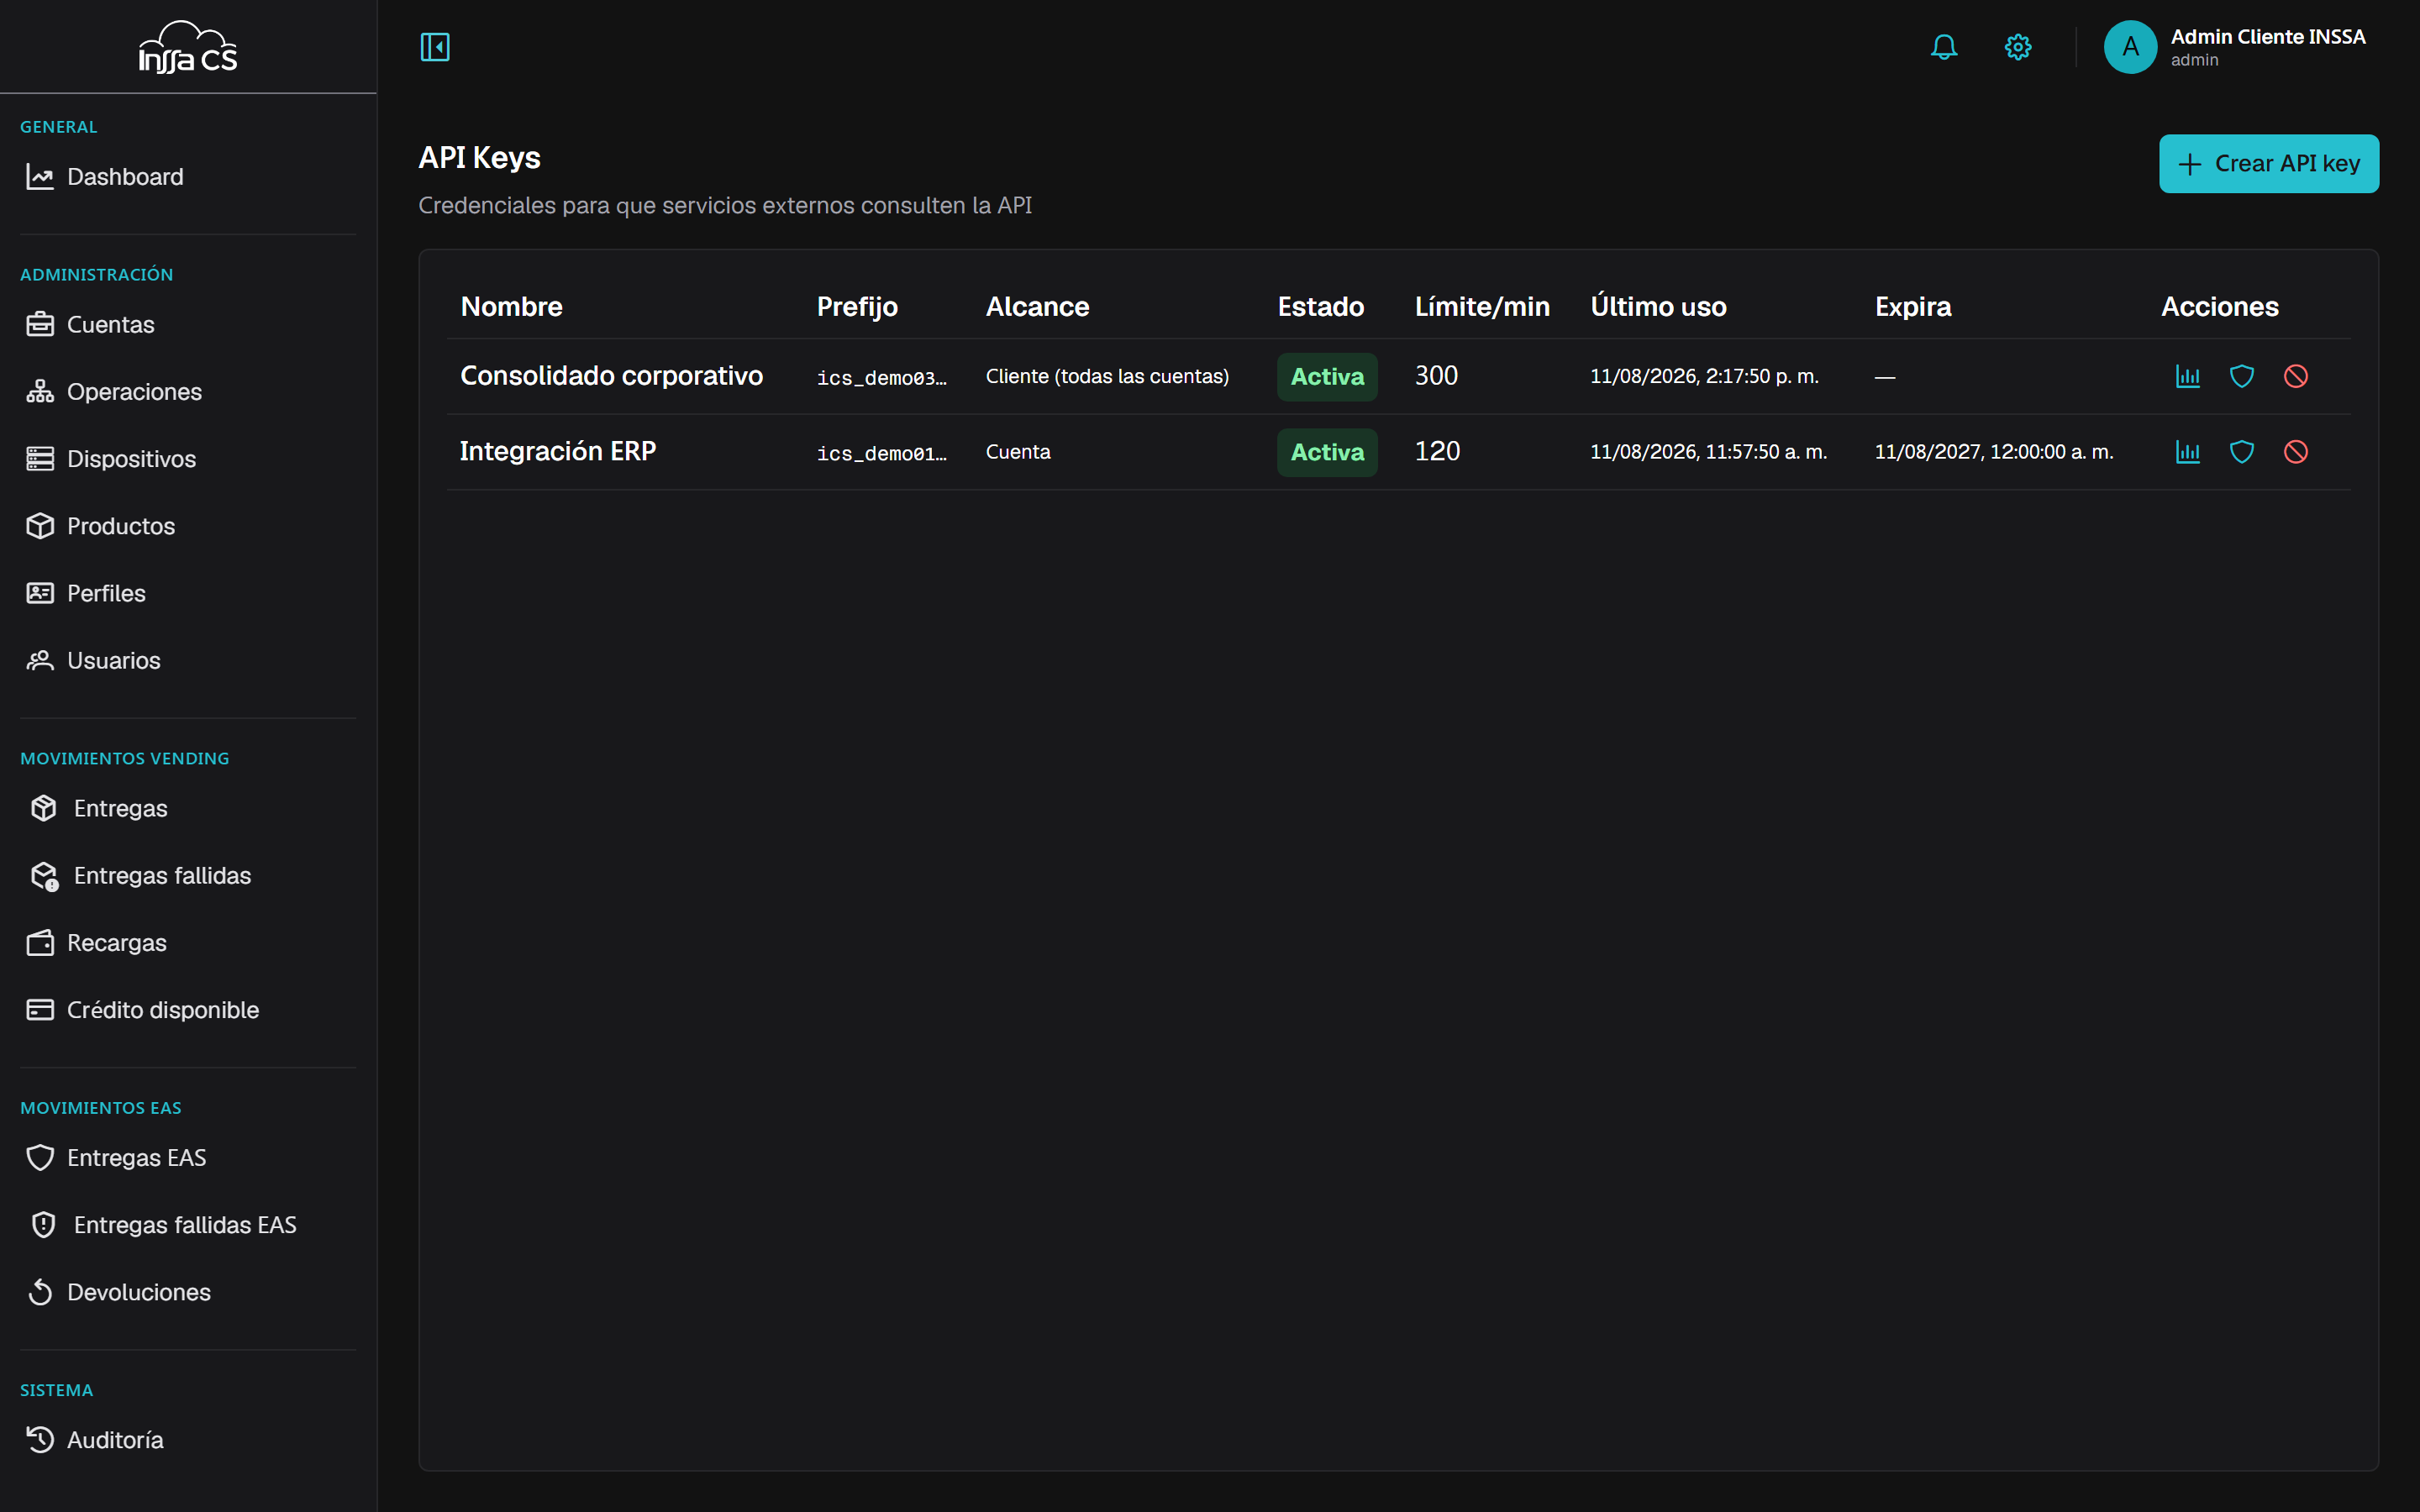View usage stats for Consolidado corporativo key
Screen dimensions: 2420x1512
[x=2188, y=376]
